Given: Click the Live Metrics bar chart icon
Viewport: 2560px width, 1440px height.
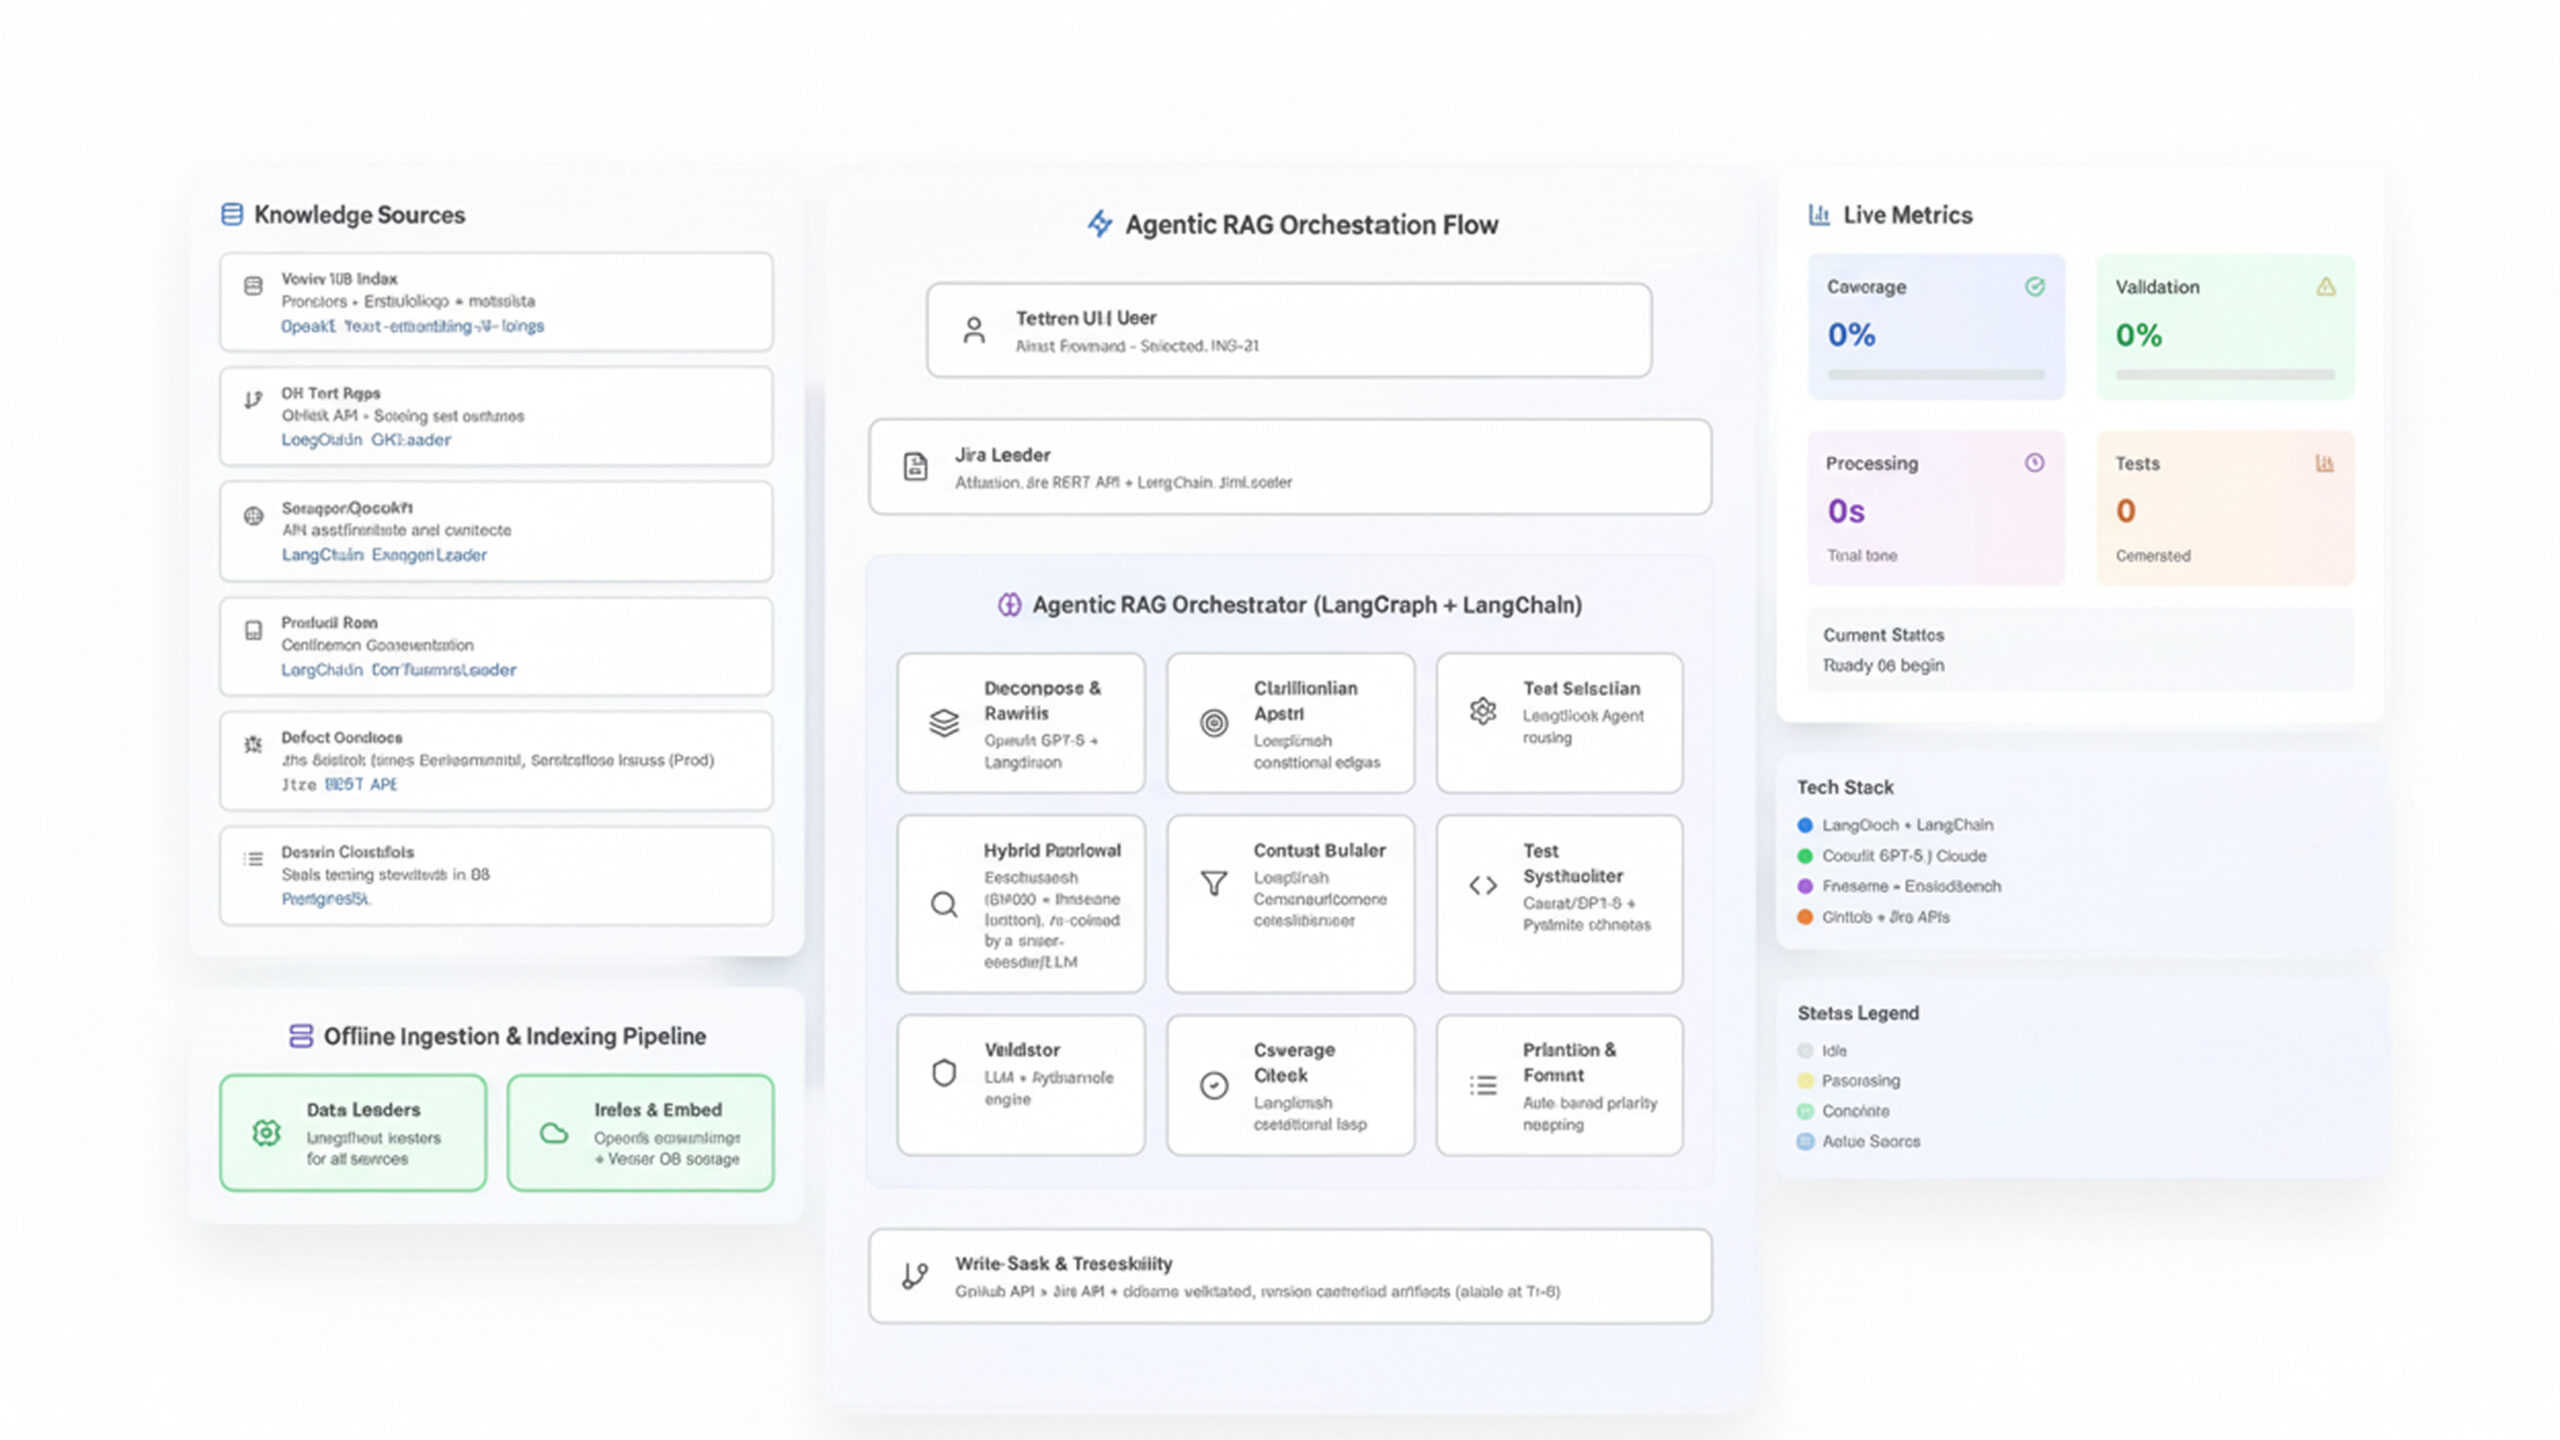Looking at the screenshot, I should pyautogui.click(x=1819, y=214).
